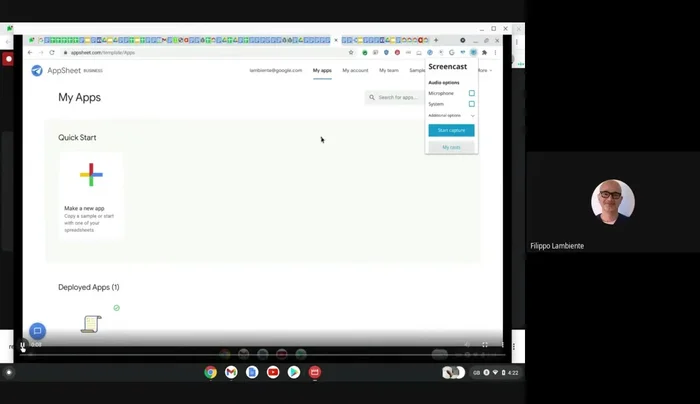Click the Make a new app label
The image size is (700, 404).
point(84,208)
